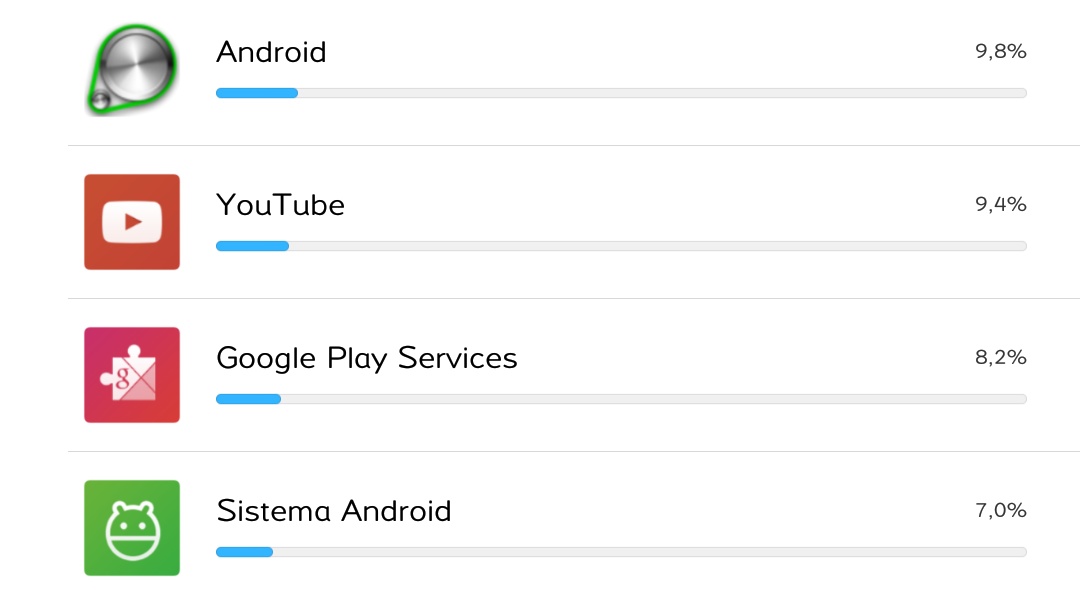Click the 7,0% Sistema Android percentage
The image size is (1080, 590).
tap(1000, 510)
